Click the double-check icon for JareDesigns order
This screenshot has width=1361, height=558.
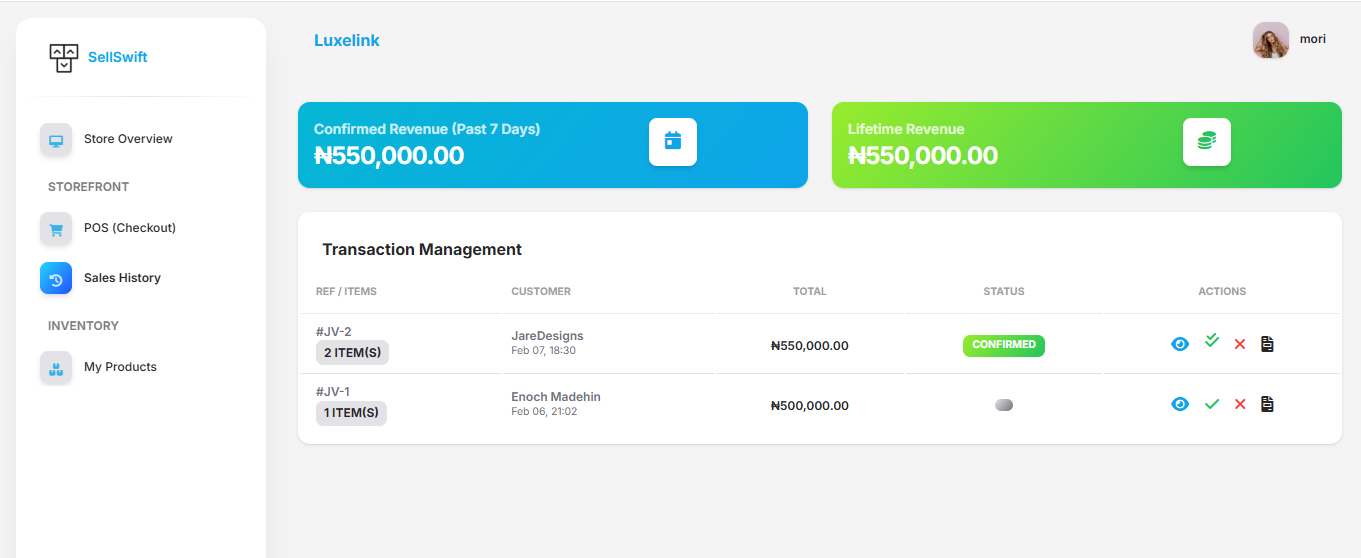point(1212,341)
